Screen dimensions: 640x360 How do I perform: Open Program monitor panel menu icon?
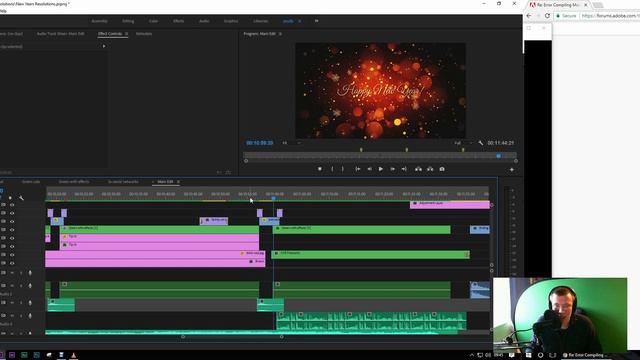coord(280,34)
